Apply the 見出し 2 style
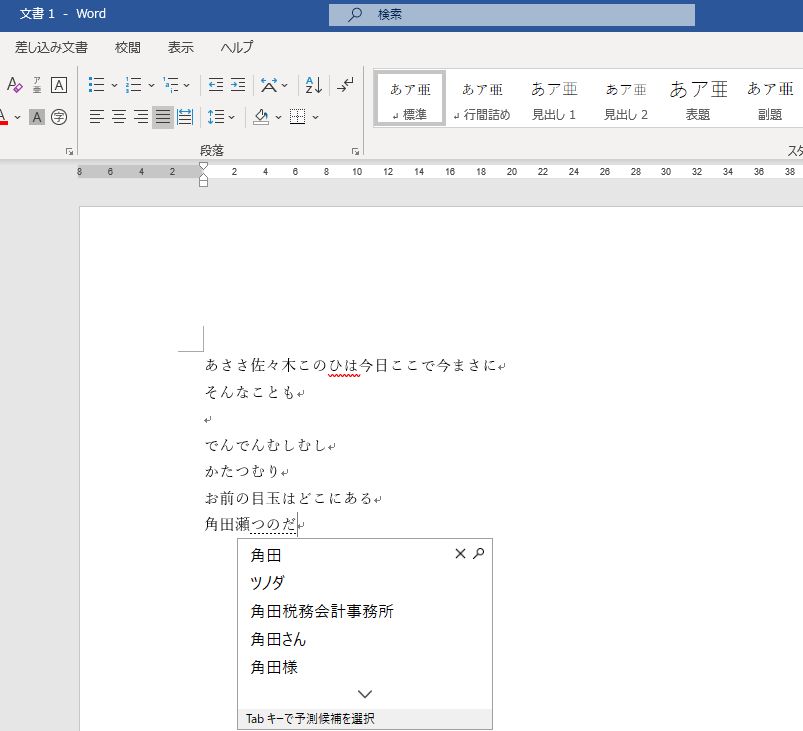The height and width of the screenshot is (731, 803). [626, 98]
